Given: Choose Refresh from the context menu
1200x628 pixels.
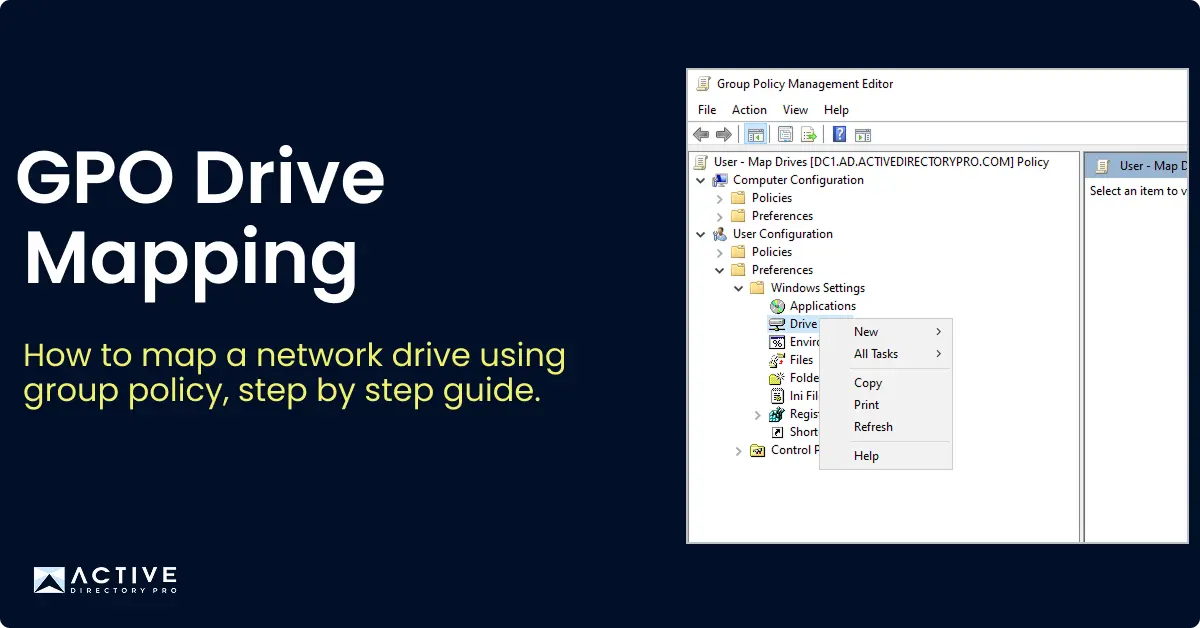Looking at the screenshot, I should point(886,427).
